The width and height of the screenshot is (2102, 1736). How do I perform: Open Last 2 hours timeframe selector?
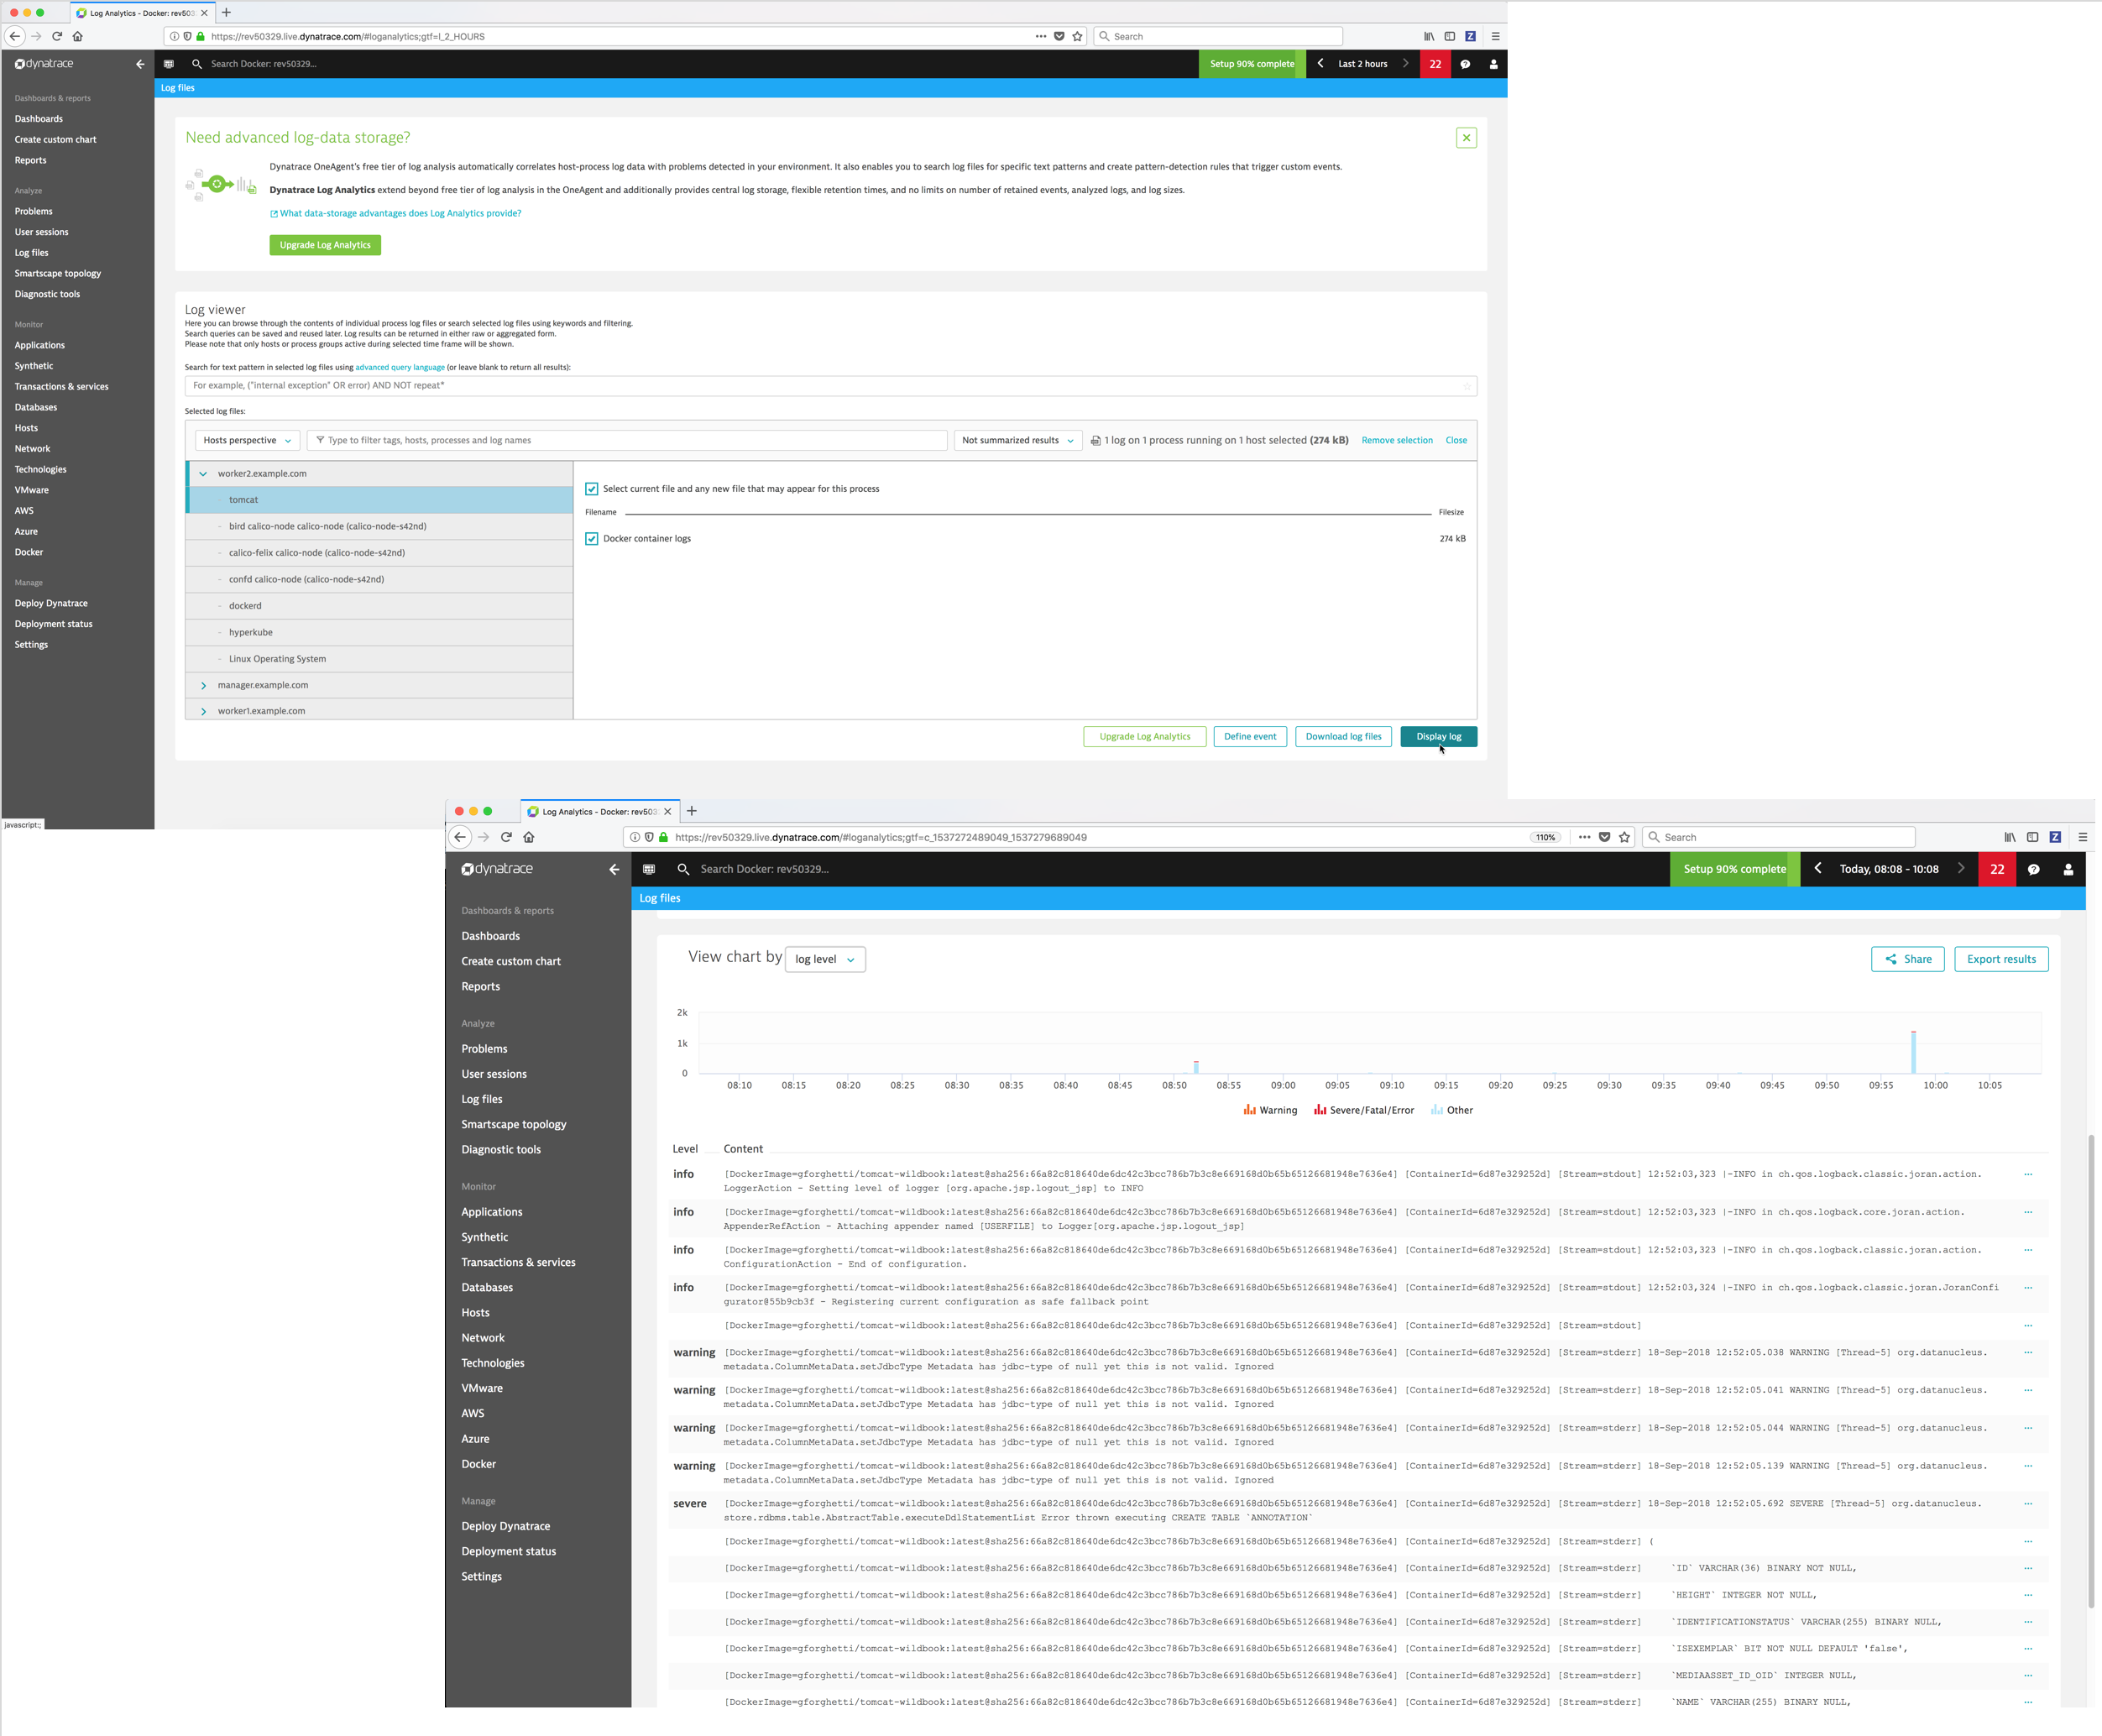[1362, 64]
